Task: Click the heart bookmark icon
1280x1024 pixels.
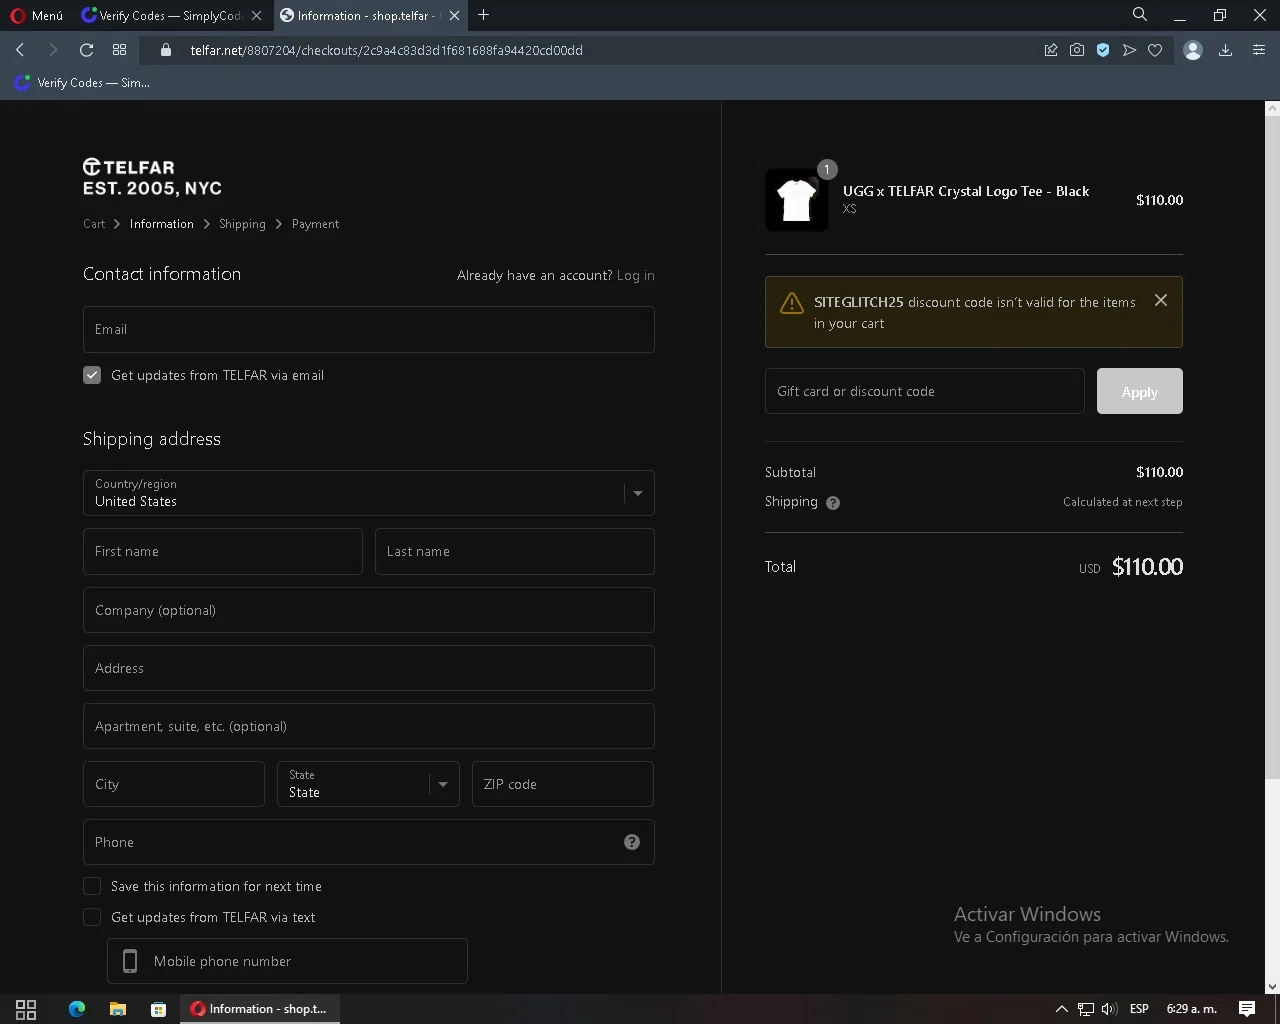Action: tap(1155, 50)
